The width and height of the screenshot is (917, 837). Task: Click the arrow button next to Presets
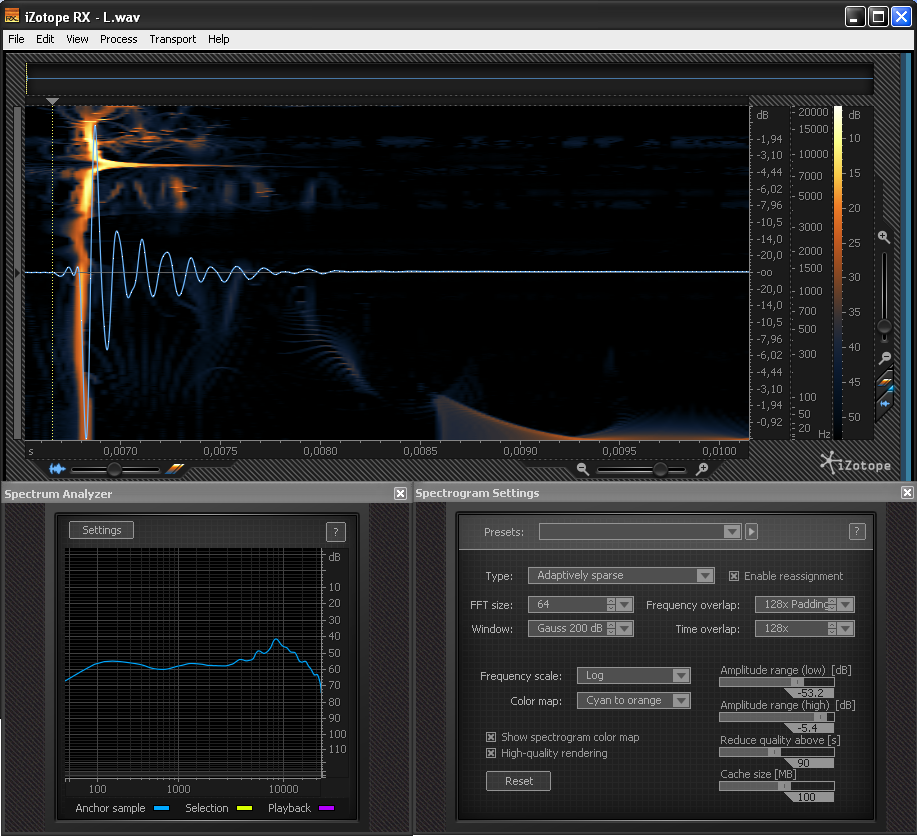coord(751,531)
